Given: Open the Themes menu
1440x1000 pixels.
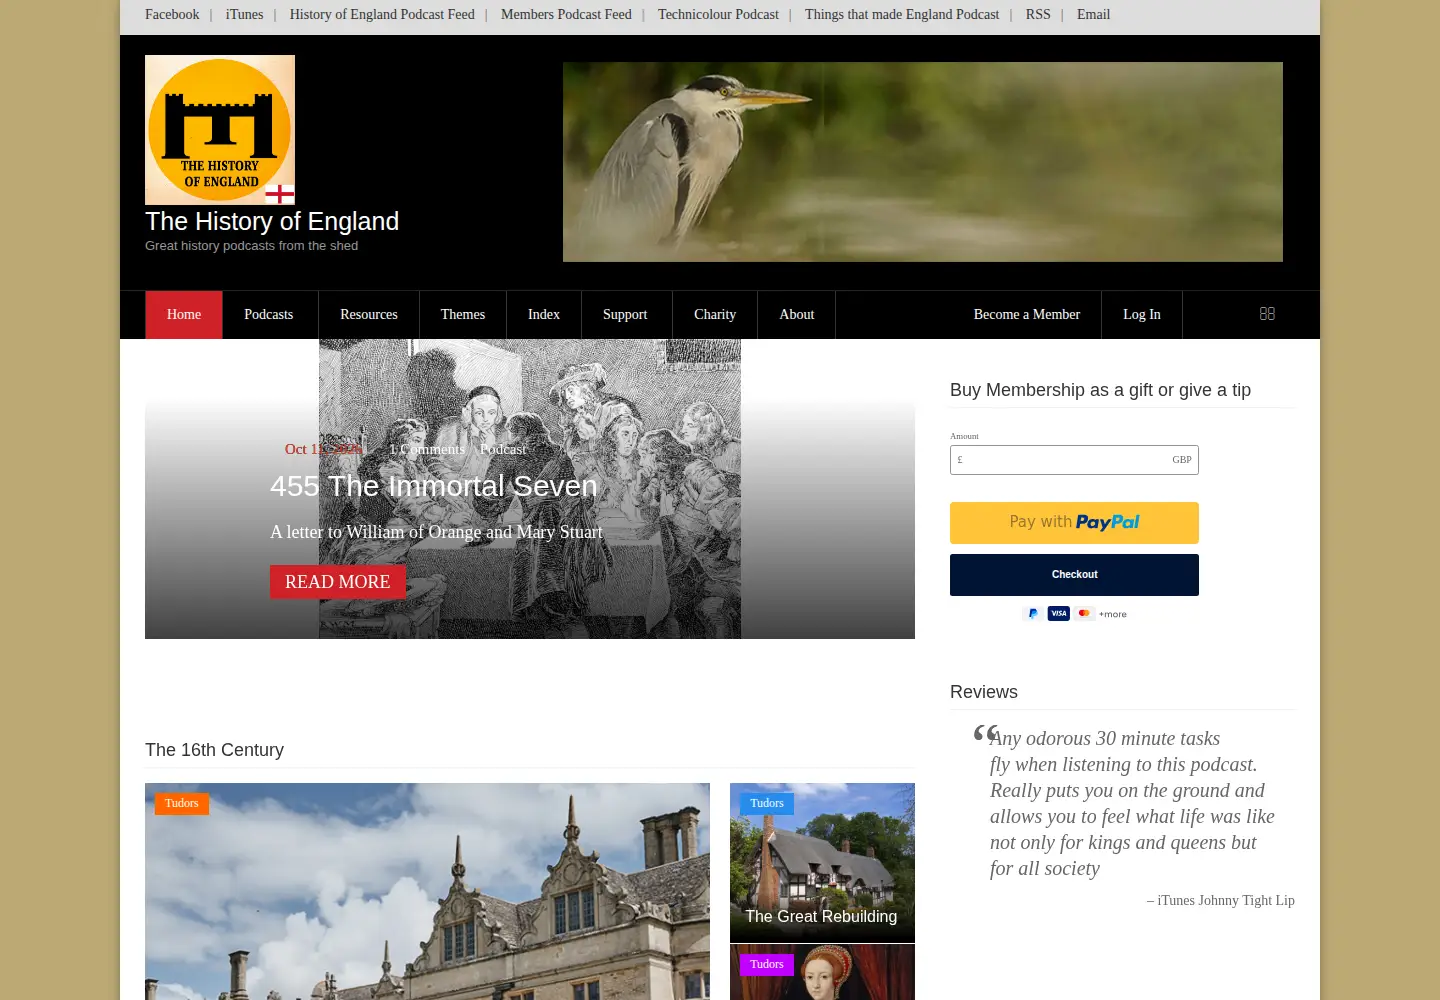Looking at the screenshot, I should tap(463, 314).
